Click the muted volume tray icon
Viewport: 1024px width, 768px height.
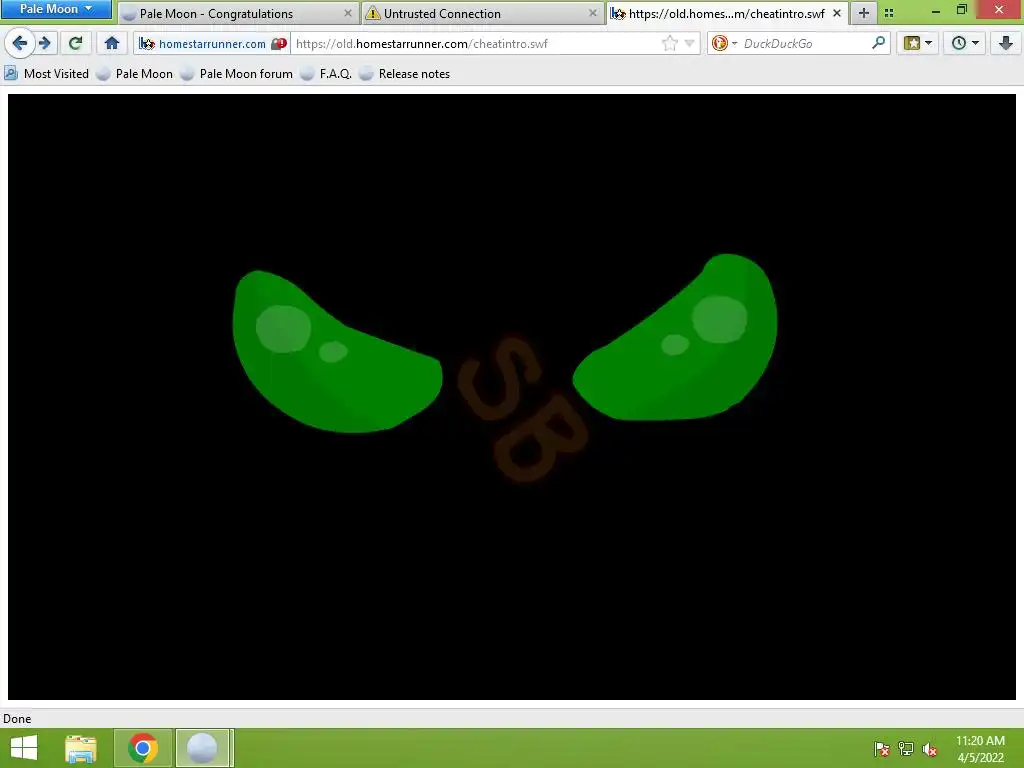coord(929,750)
